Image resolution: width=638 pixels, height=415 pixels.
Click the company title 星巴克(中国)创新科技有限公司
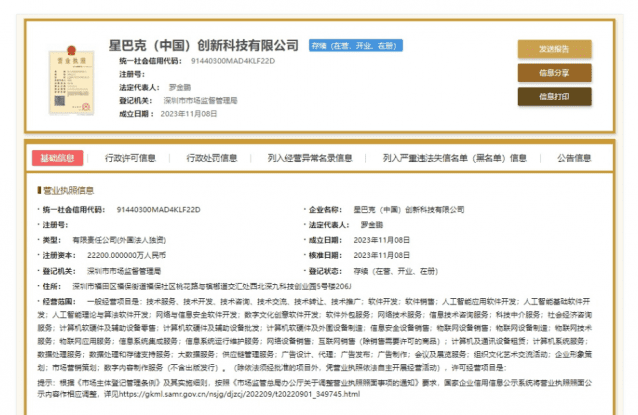tap(203, 45)
